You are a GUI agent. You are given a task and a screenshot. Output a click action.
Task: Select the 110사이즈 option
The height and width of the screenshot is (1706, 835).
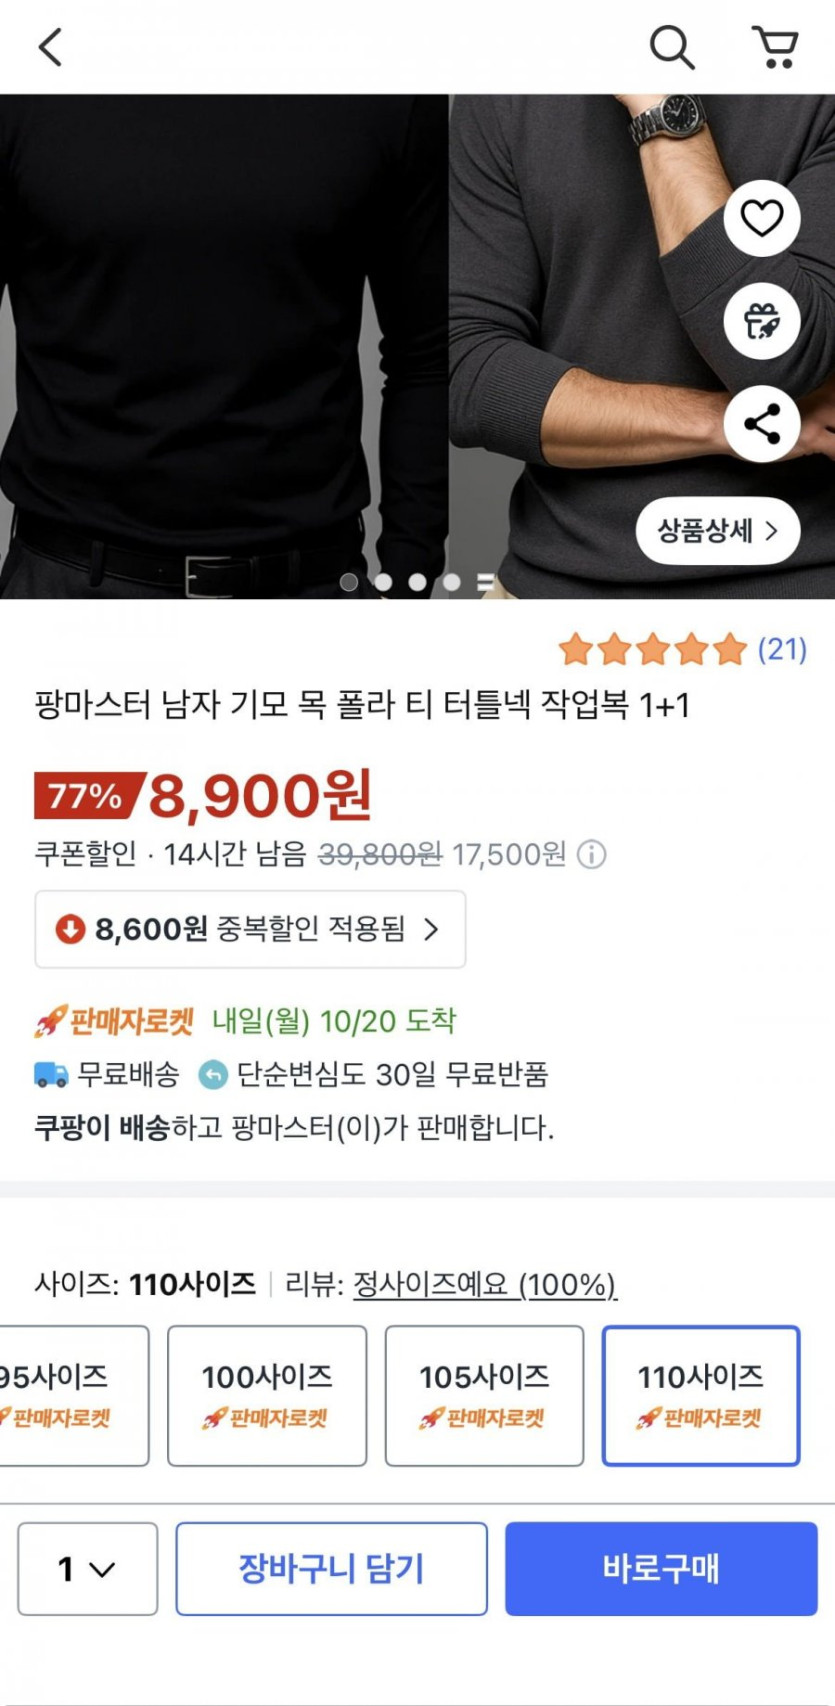coord(700,1395)
